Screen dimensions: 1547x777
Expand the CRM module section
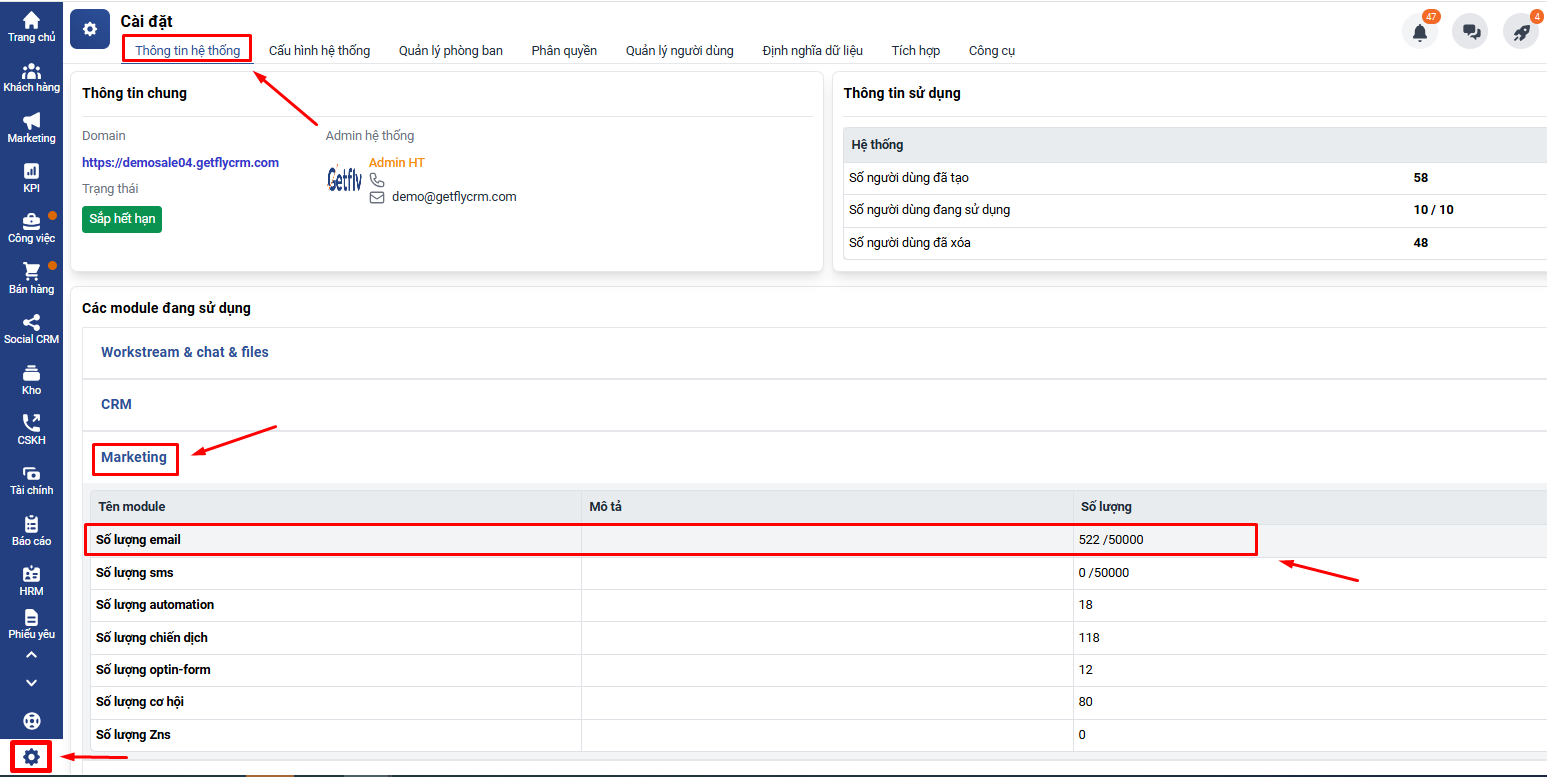tap(116, 404)
